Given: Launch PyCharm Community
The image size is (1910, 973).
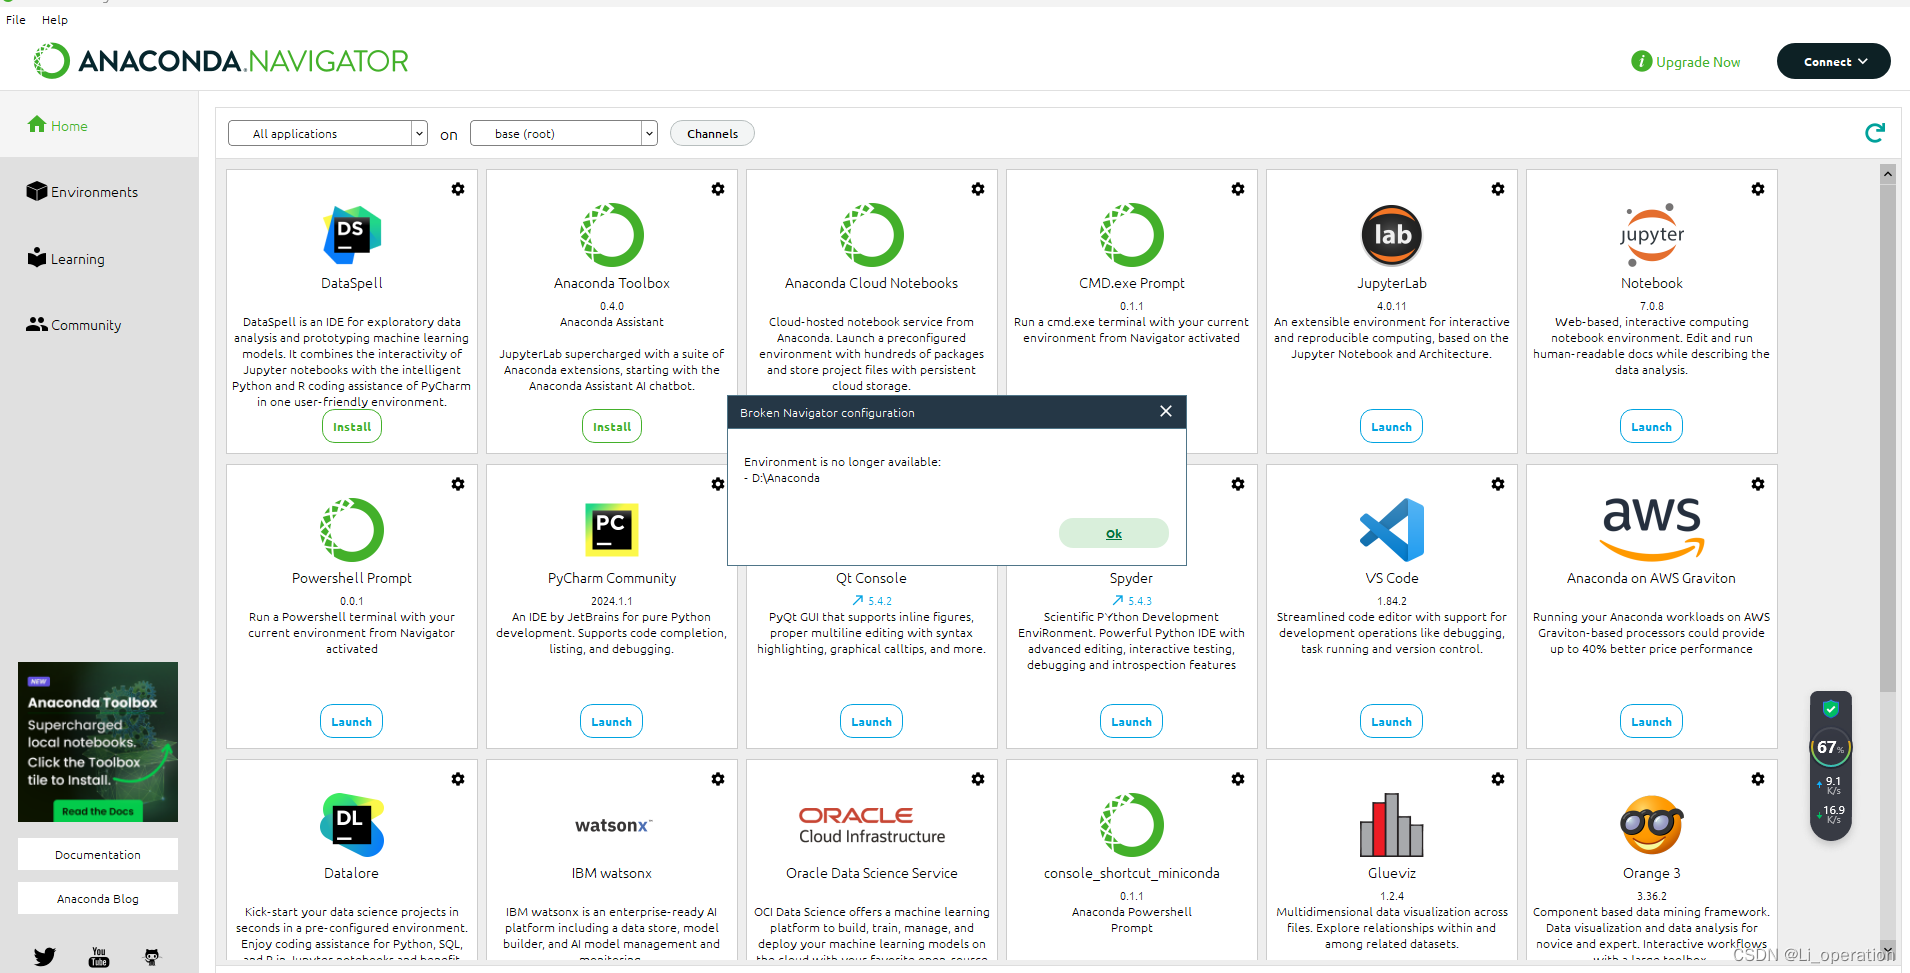Looking at the screenshot, I should click(x=612, y=722).
